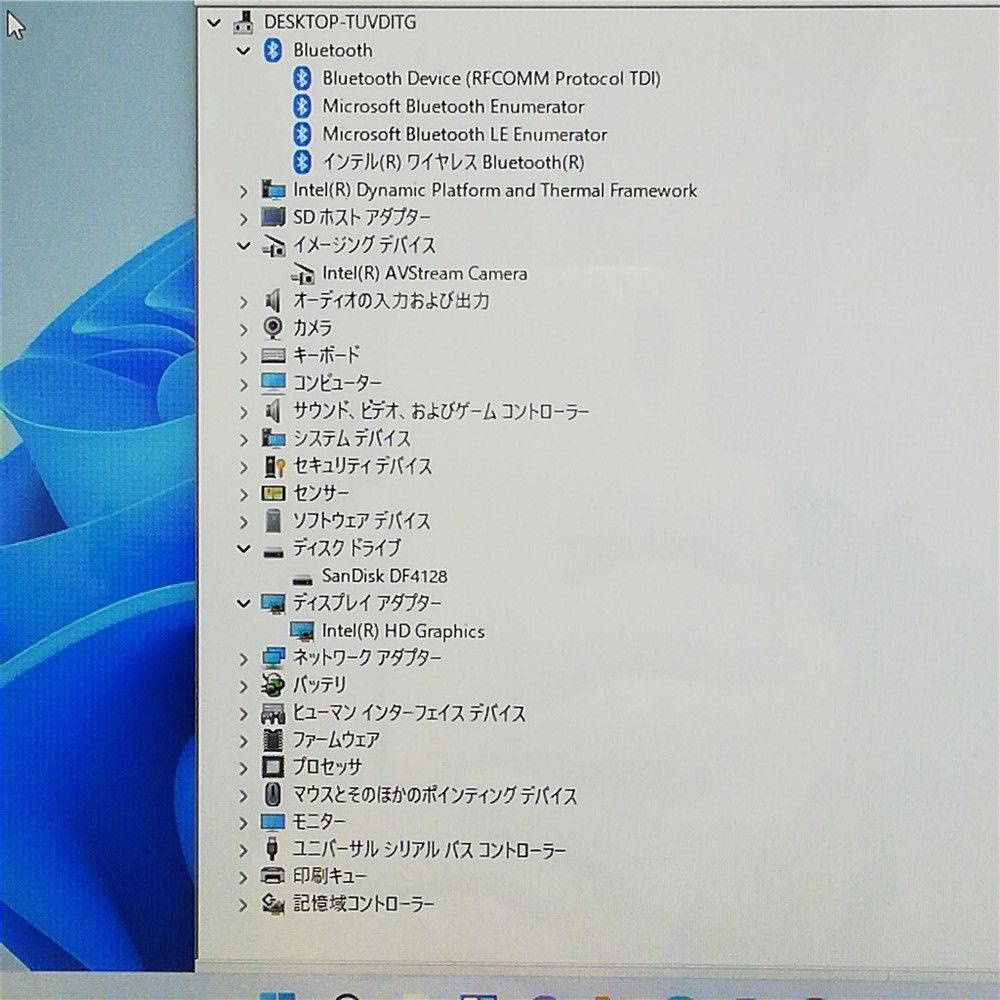Collapse the イメージング デバイス category

pyautogui.click(x=244, y=245)
